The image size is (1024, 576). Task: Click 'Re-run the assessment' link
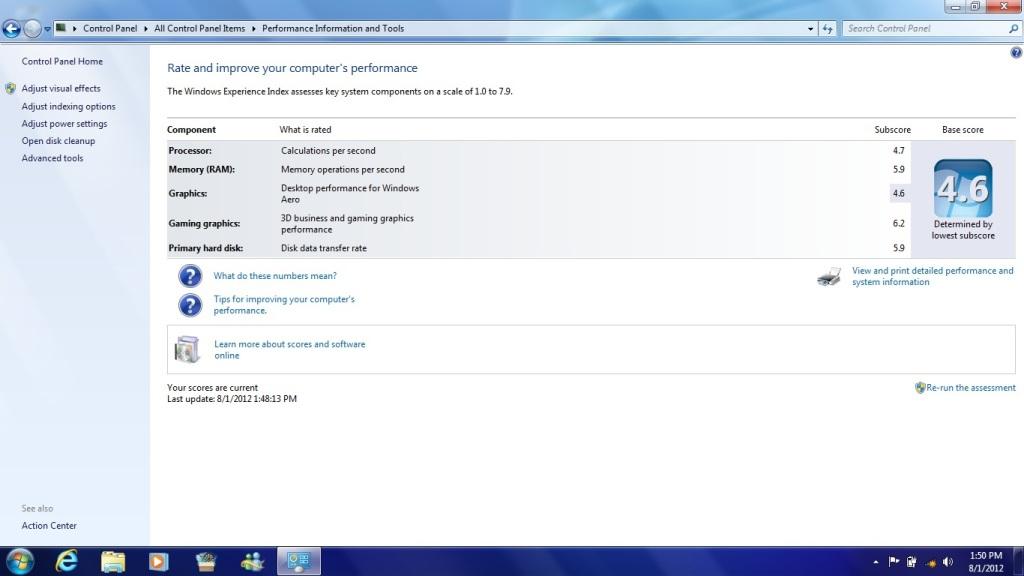click(970, 388)
